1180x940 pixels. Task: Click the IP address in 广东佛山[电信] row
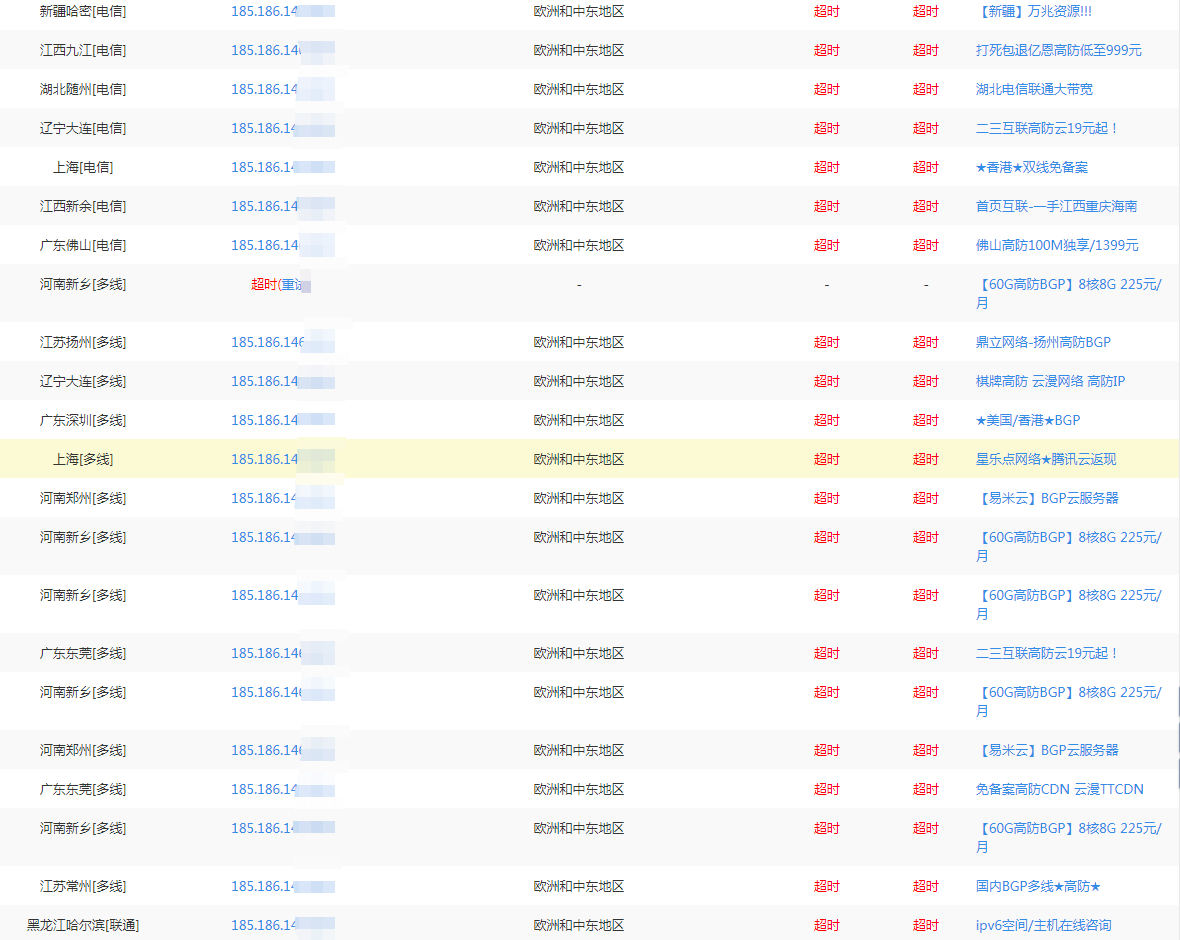point(283,245)
